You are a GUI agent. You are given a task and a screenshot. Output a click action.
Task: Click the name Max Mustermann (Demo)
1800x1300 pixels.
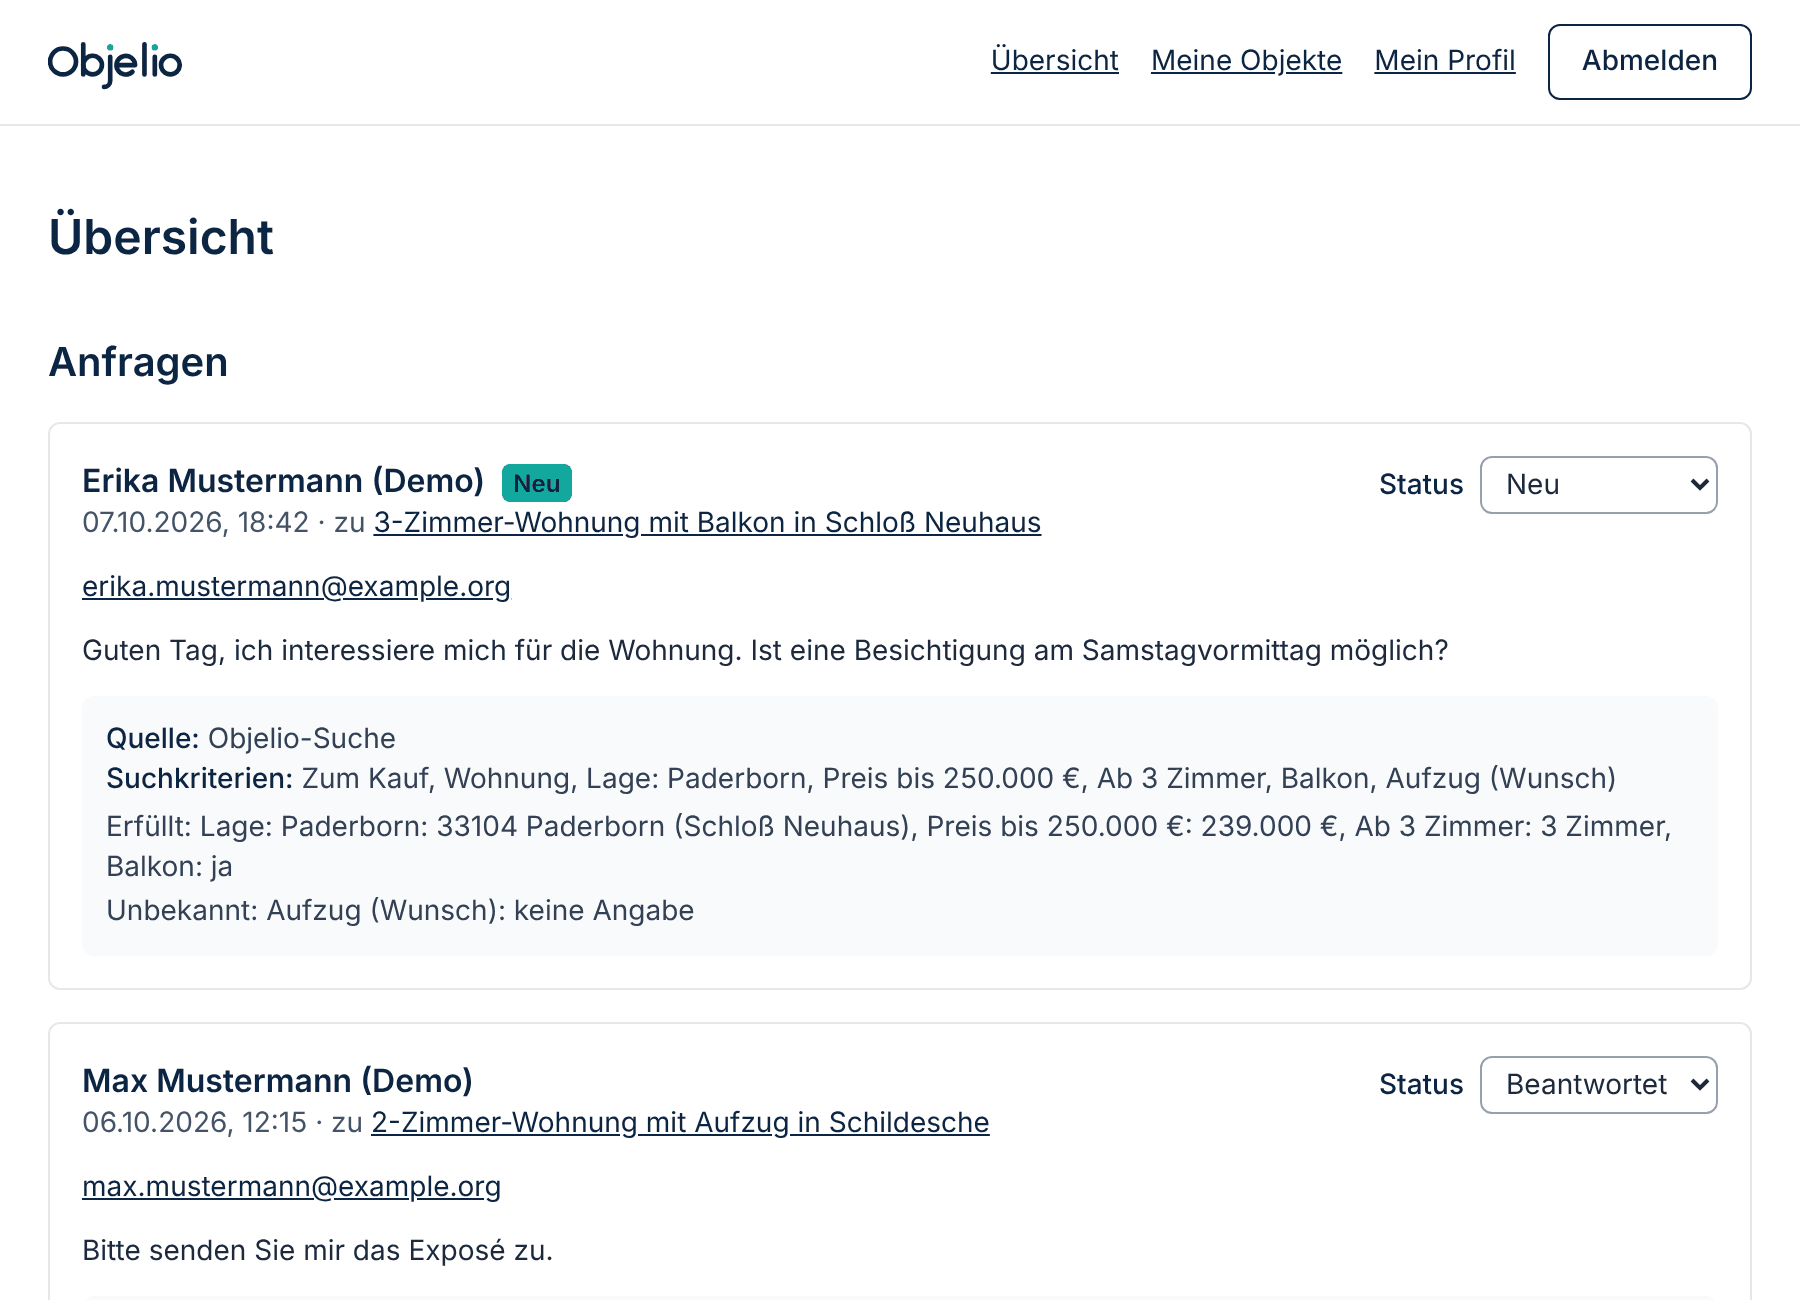[x=277, y=1081]
